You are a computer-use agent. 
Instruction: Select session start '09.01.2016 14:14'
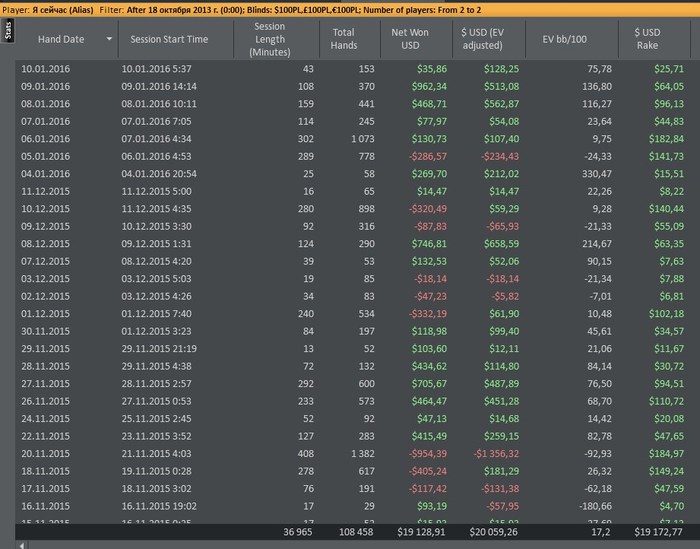coord(159,87)
